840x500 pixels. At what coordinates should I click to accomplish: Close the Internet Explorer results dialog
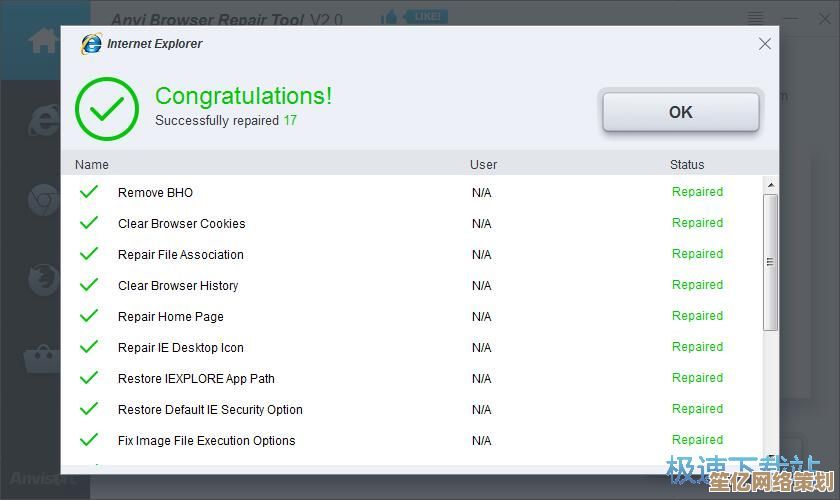(764, 44)
